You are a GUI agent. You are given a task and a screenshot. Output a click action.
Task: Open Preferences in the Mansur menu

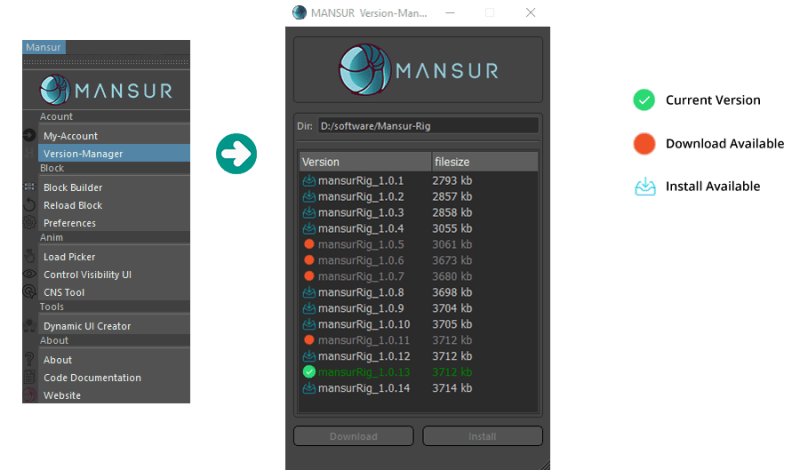(113, 223)
